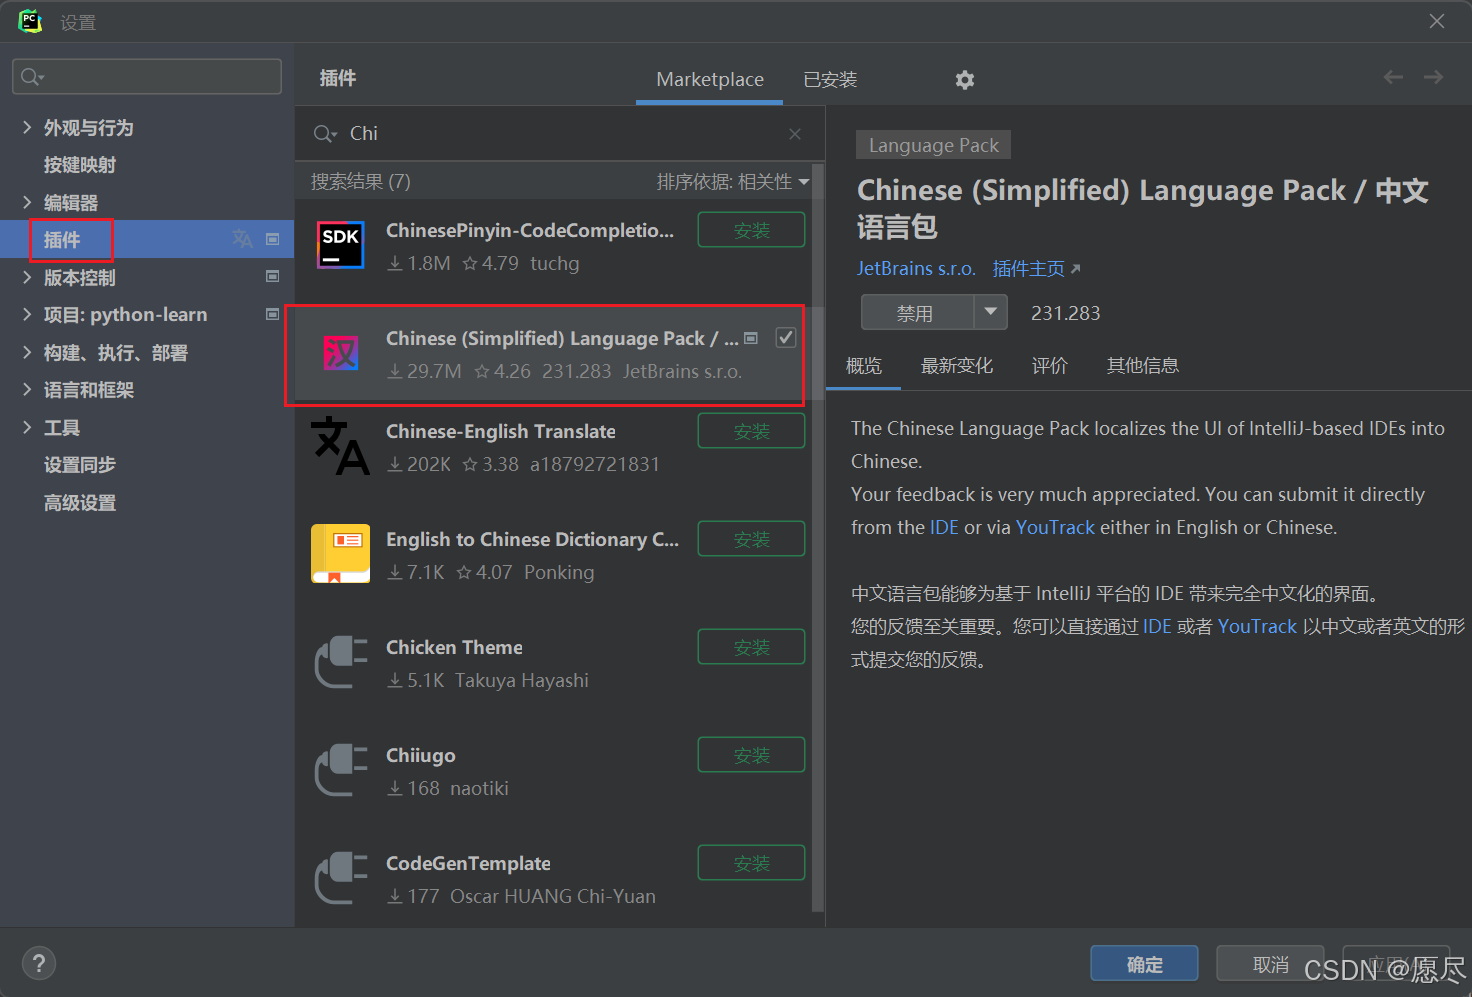Open the YouTrack link in Chinese description
This screenshot has height=997, width=1472.
1257,626
